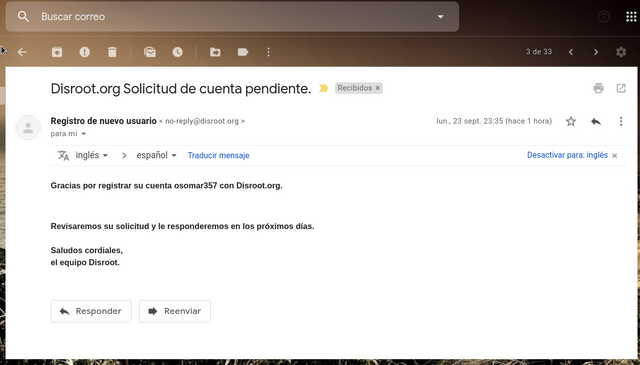The image size is (640, 365).
Task: Click the email subject heading
Action: (181, 89)
